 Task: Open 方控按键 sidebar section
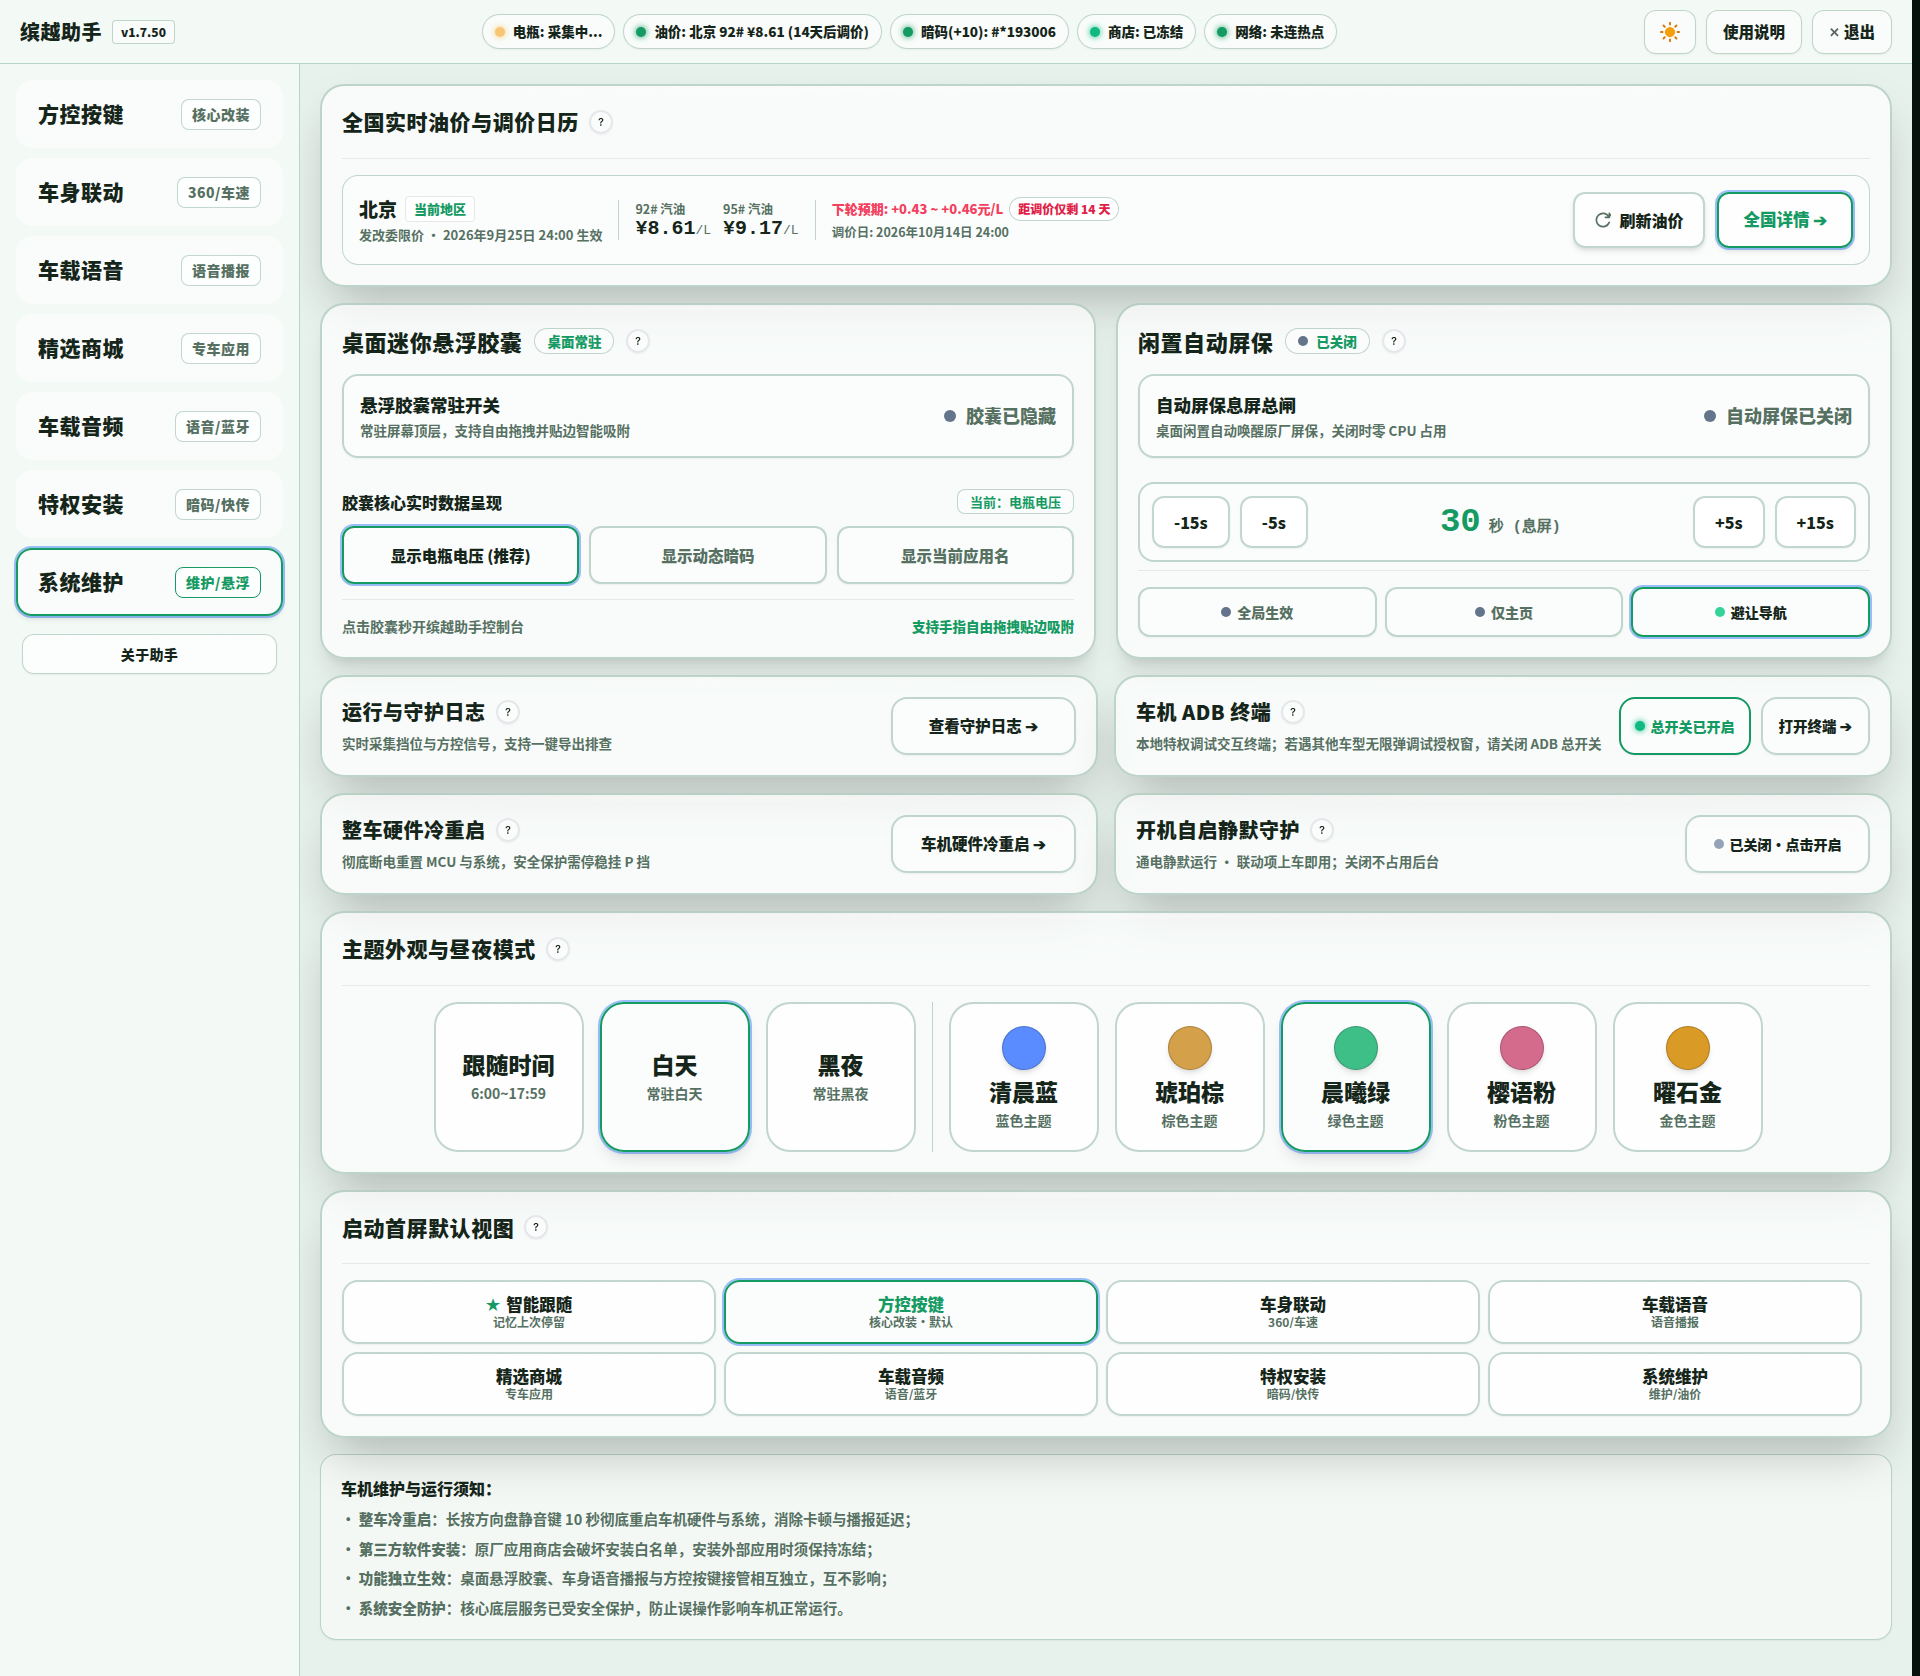149,114
